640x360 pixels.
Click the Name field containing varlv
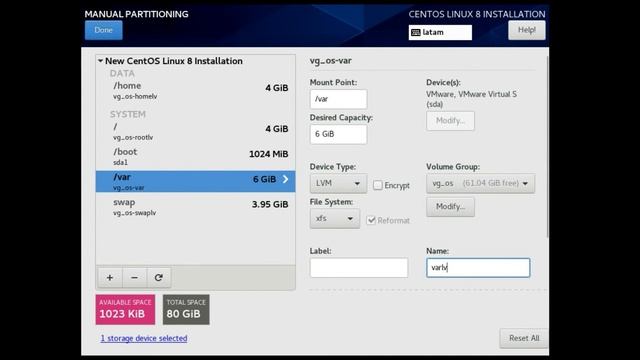tap(478, 268)
